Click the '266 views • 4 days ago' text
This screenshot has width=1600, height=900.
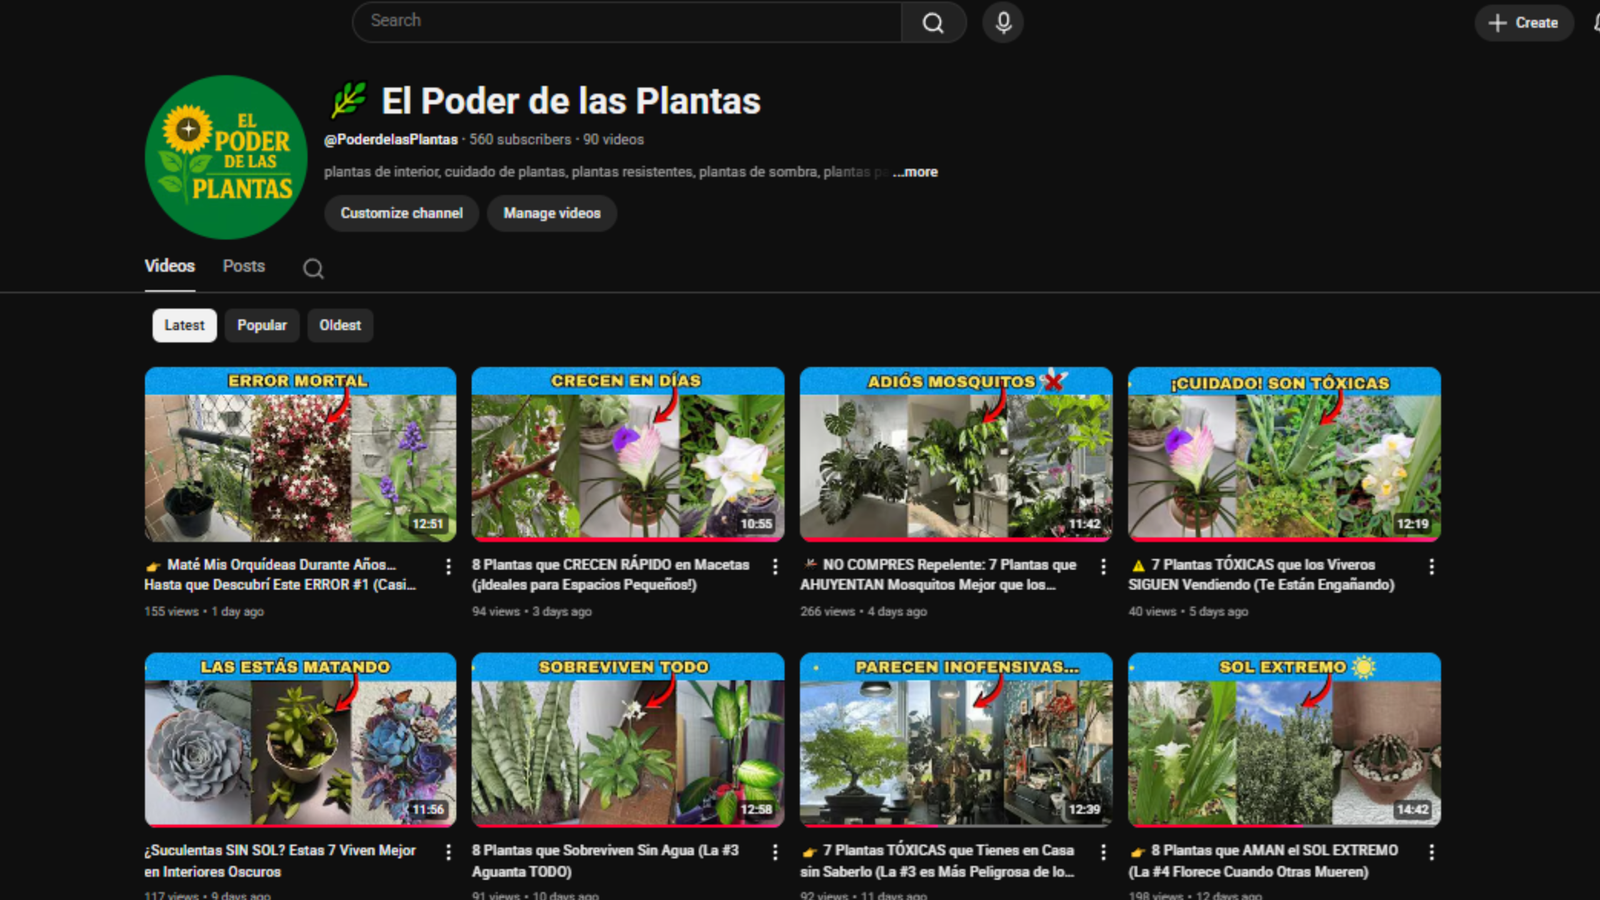(863, 611)
